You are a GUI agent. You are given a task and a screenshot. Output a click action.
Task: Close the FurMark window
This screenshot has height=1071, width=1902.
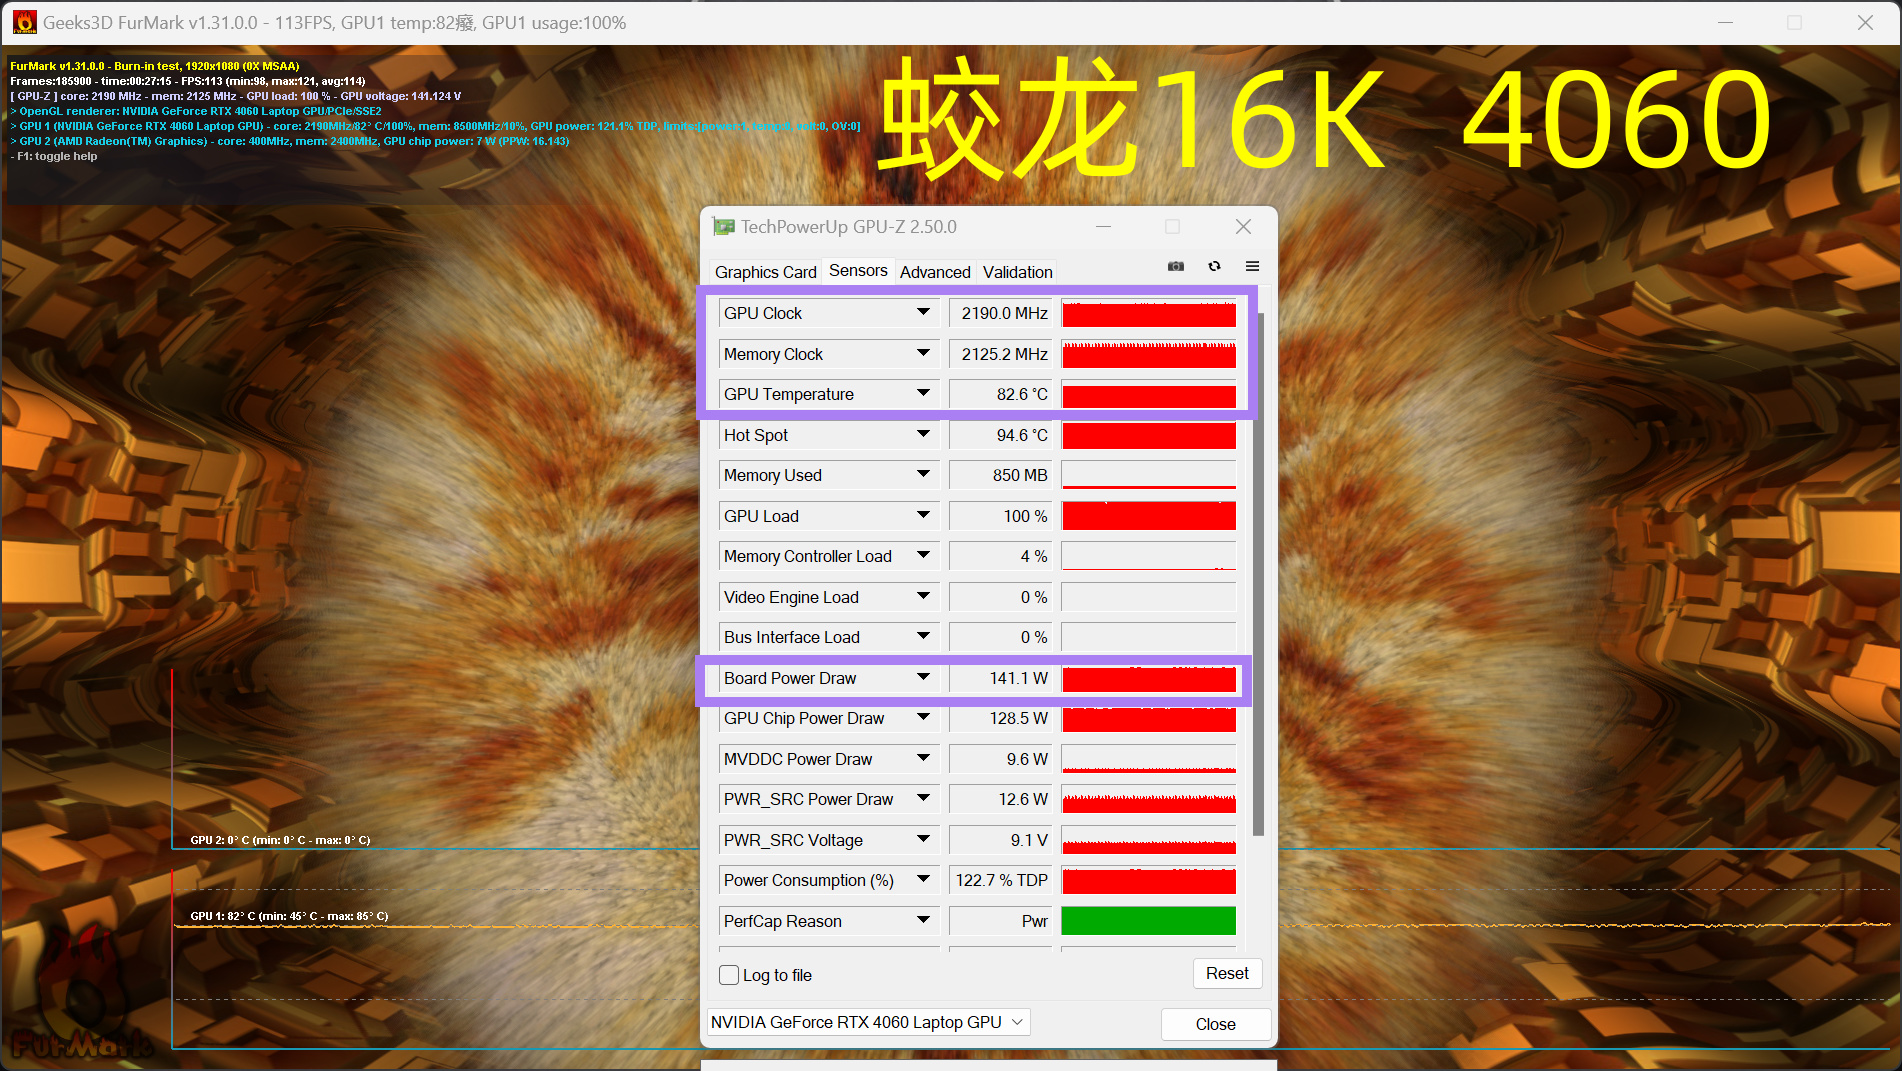tap(1865, 22)
